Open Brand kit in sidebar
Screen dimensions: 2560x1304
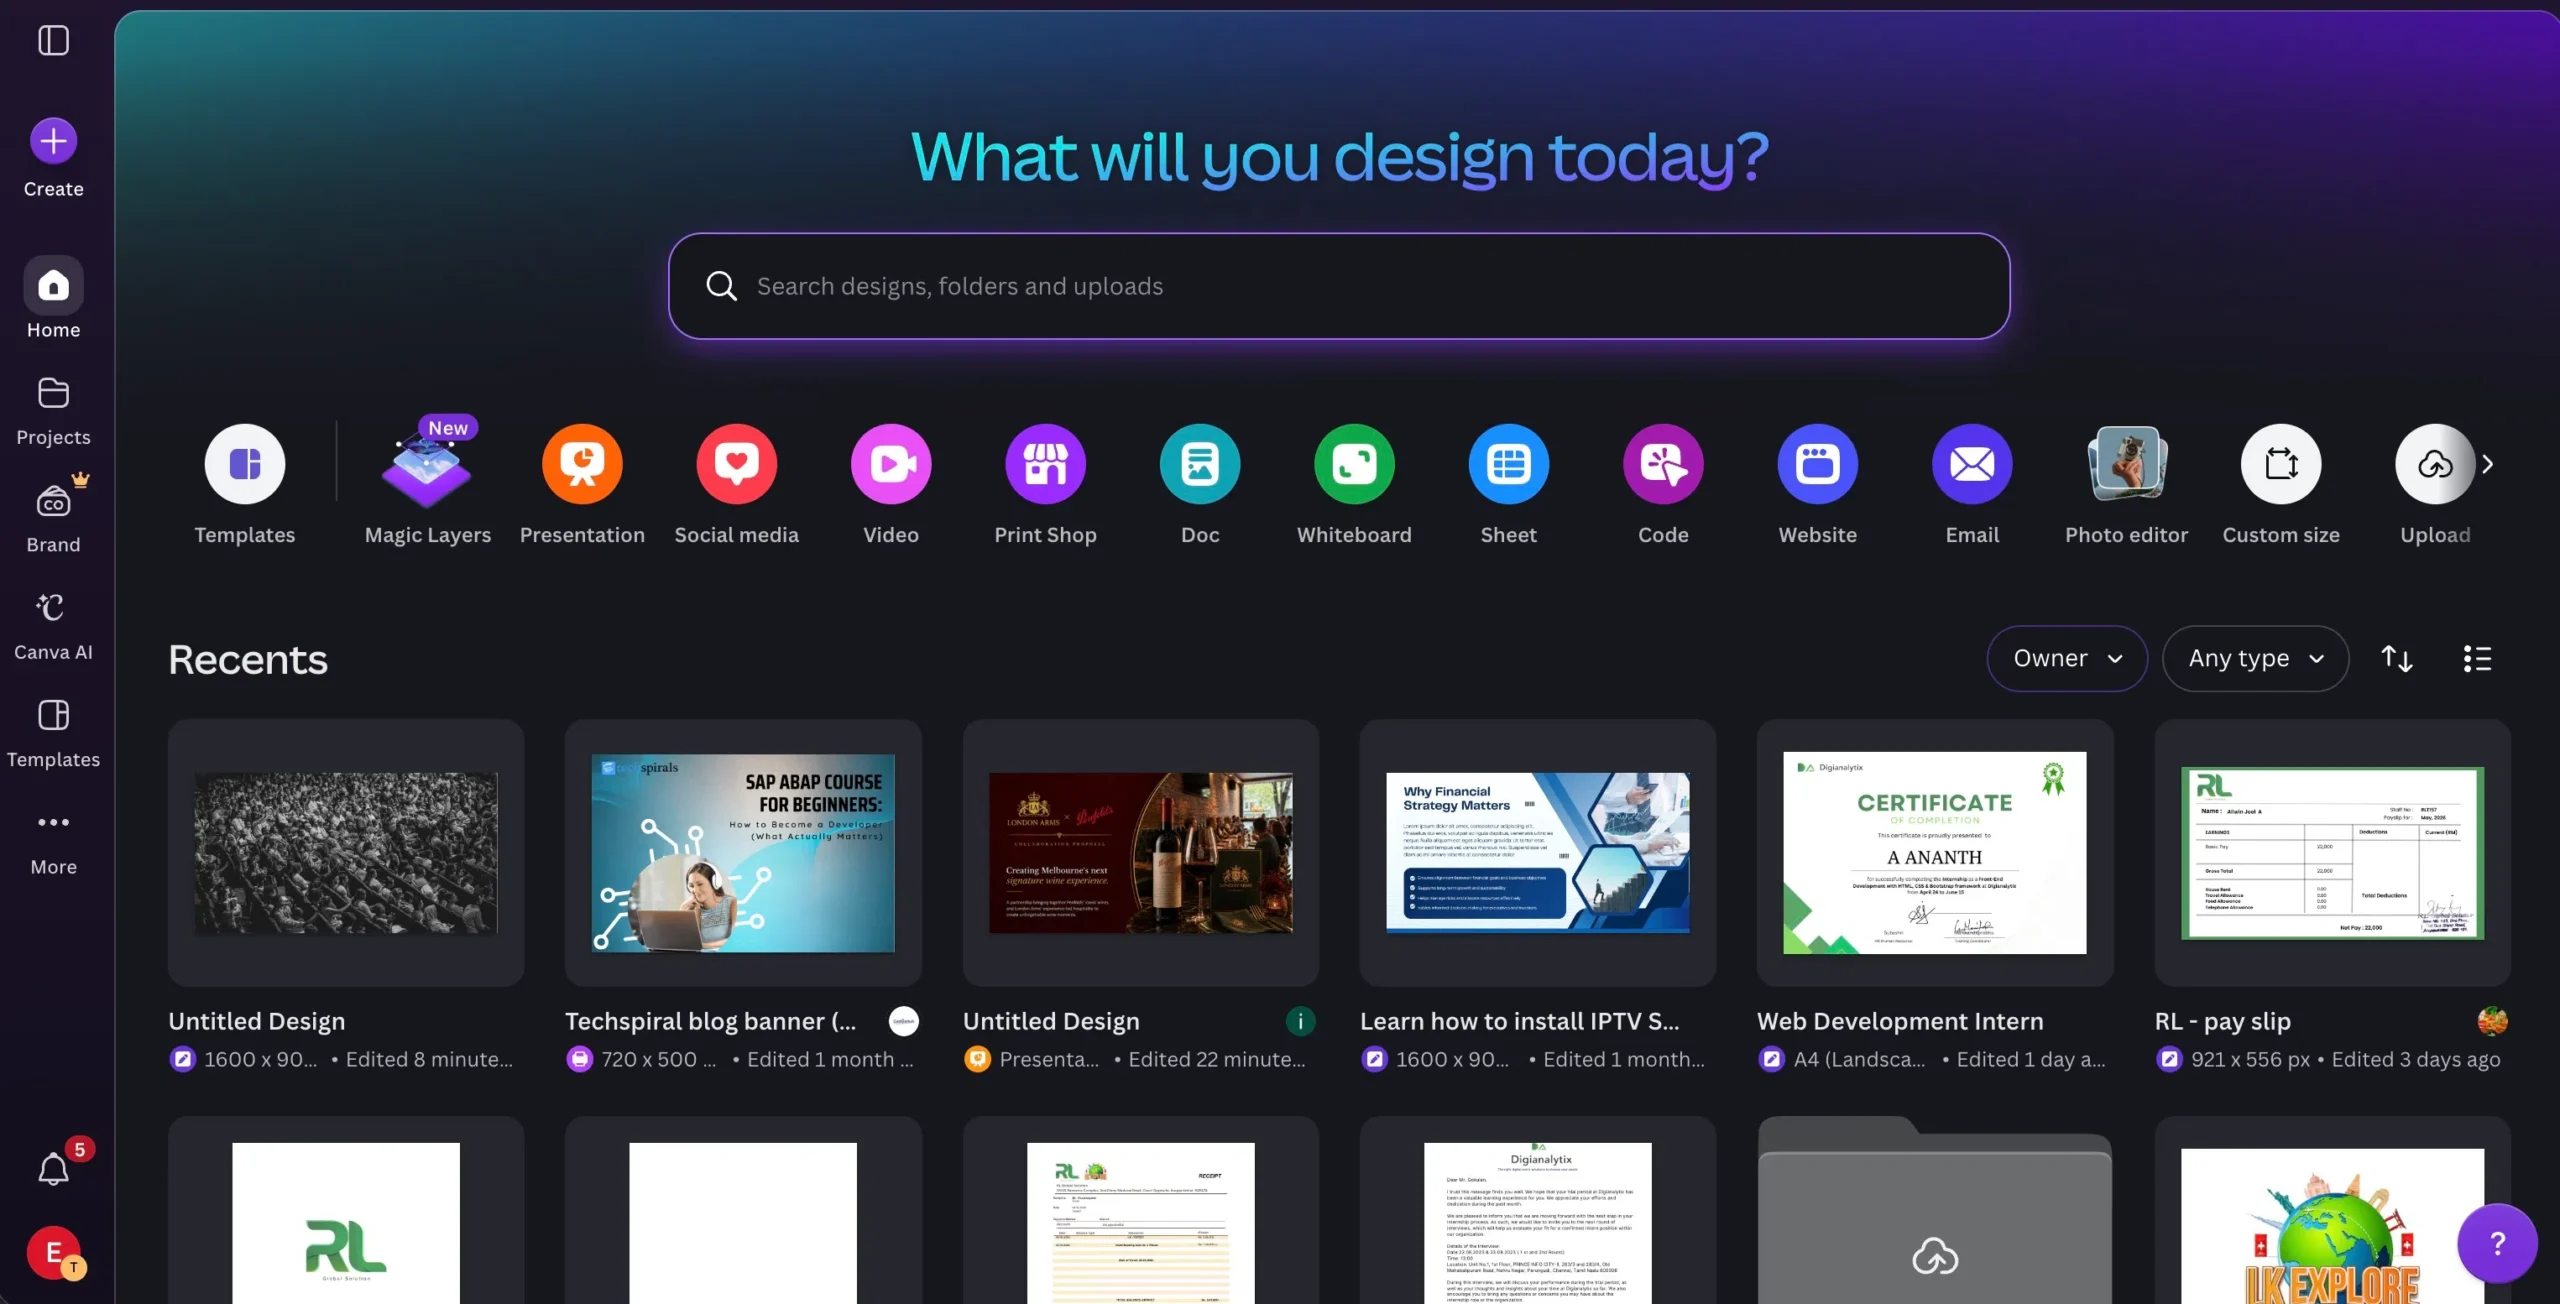53,517
